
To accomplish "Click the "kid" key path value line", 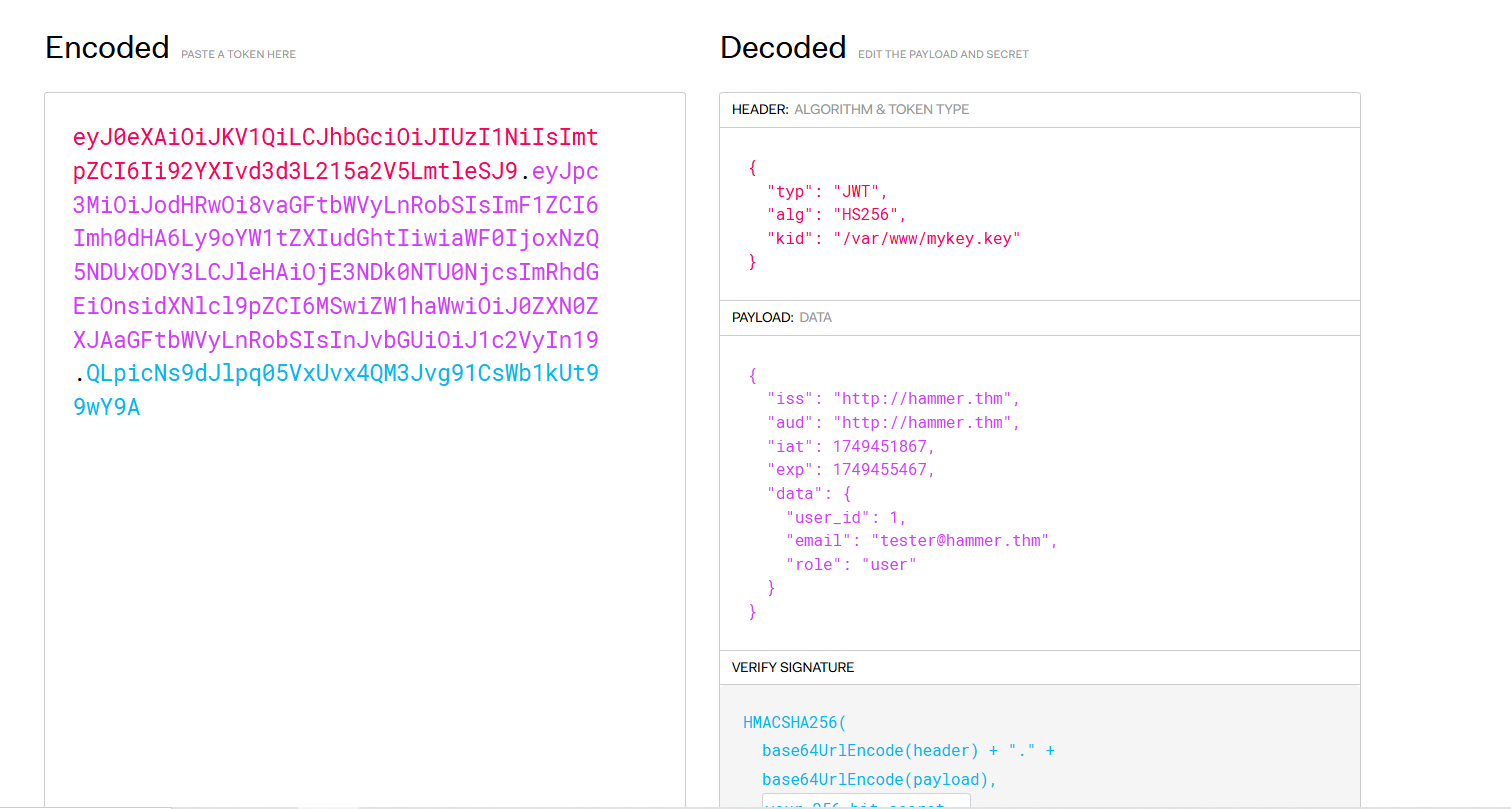I will point(893,238).
